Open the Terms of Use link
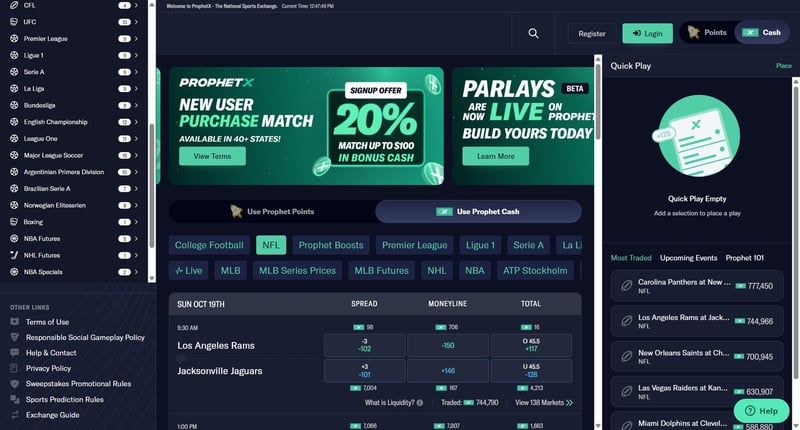 (x=47, y=322)
